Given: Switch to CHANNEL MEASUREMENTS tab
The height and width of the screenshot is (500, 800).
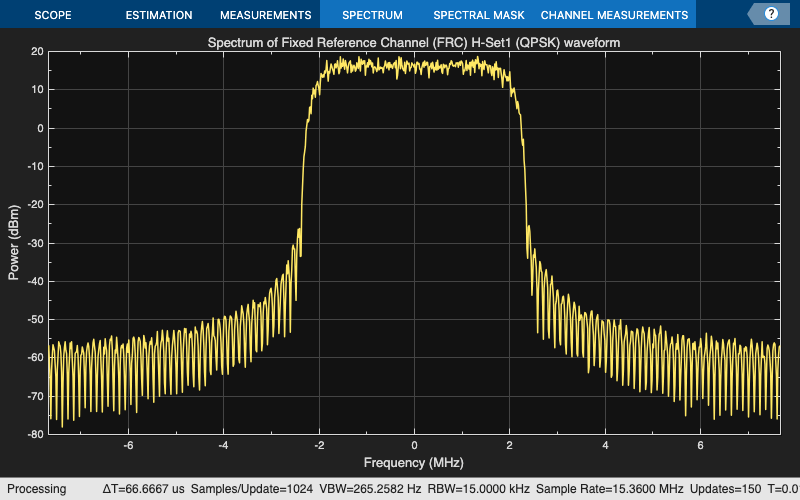Looking at the screenshot, I should [x=614, y=15].
